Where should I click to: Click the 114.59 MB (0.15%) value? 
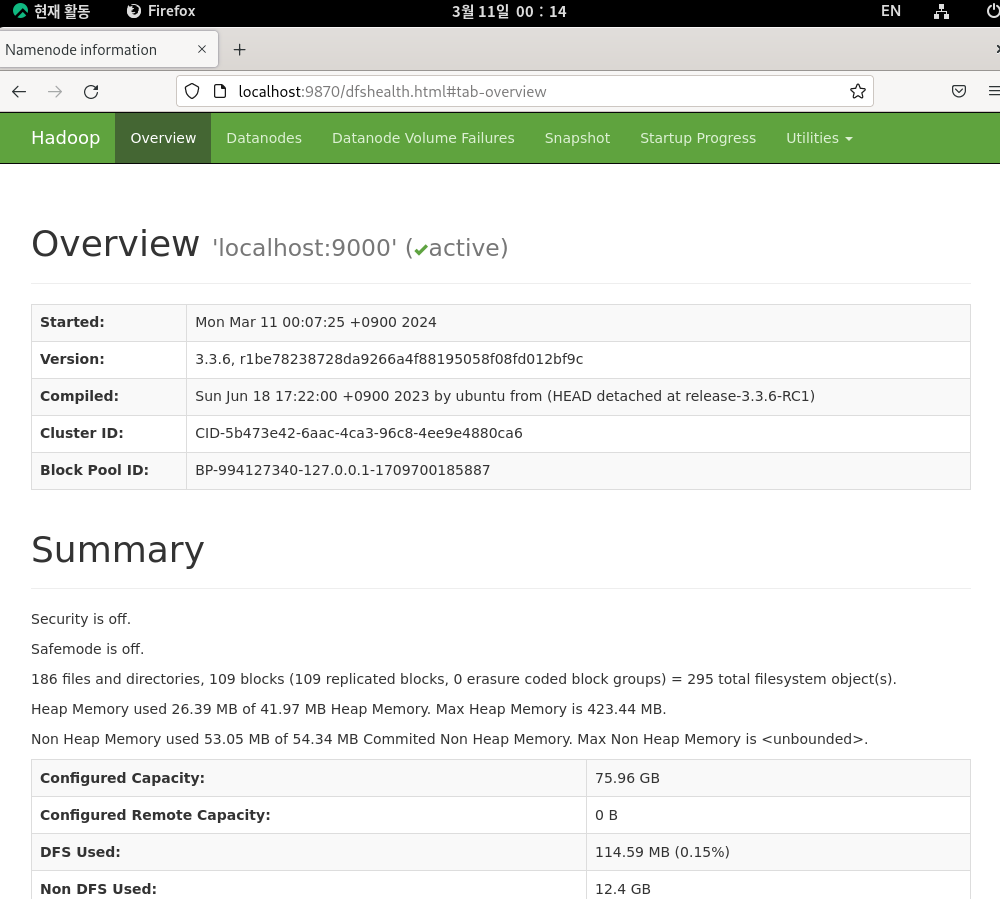pos(662,852)
